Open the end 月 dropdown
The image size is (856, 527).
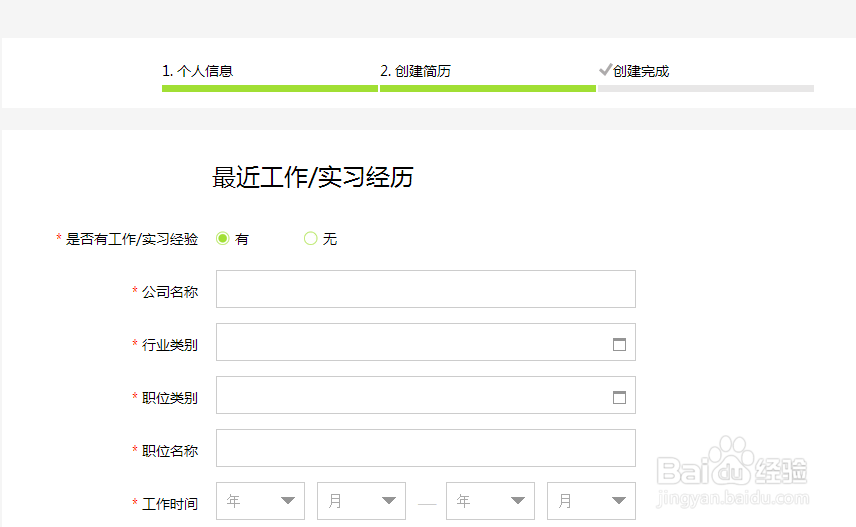click(x=591, y=501)
